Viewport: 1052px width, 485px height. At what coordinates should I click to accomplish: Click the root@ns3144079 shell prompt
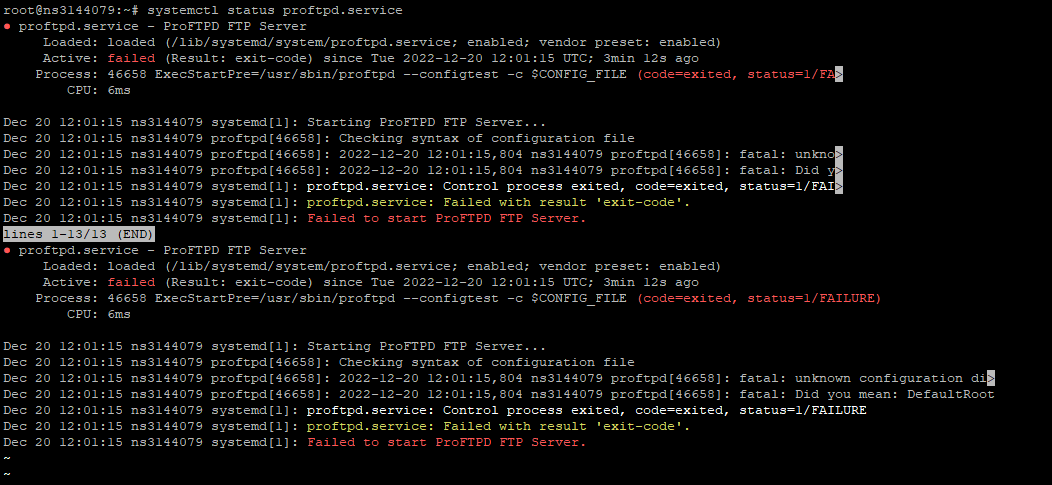(x=70, y=10)
